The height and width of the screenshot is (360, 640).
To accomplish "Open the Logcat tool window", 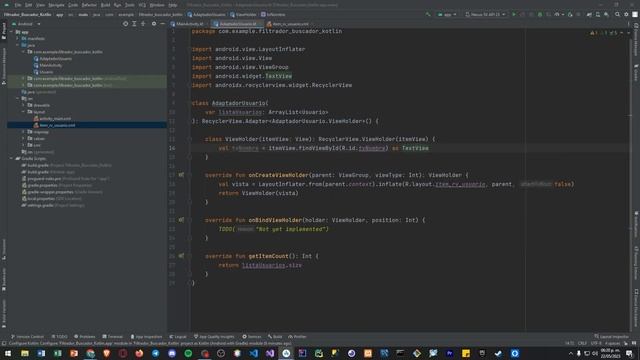I will tap(178, 337).
